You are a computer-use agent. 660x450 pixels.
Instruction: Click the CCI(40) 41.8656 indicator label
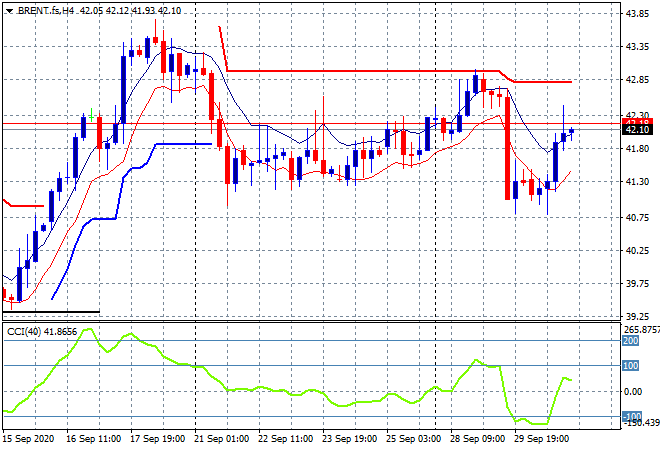(42, 332)
